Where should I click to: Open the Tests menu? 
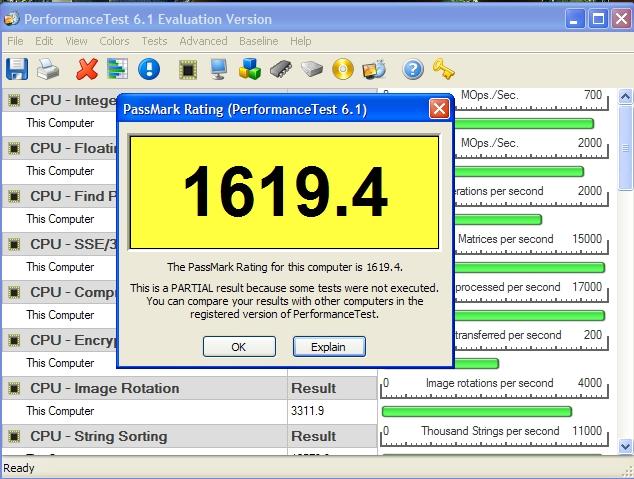154,41
